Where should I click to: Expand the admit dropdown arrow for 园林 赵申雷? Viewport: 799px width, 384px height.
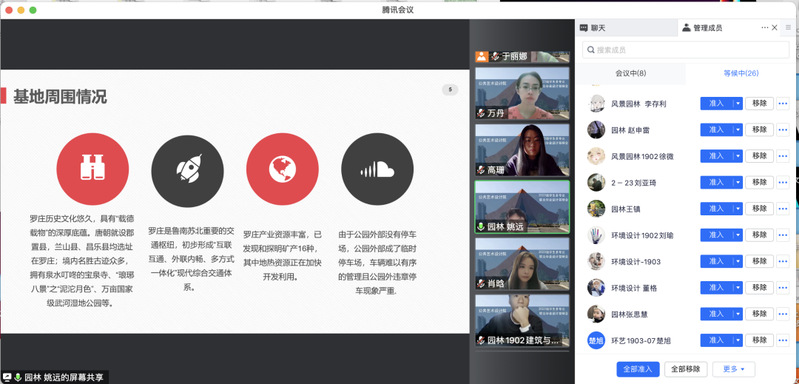click(738, 130)
